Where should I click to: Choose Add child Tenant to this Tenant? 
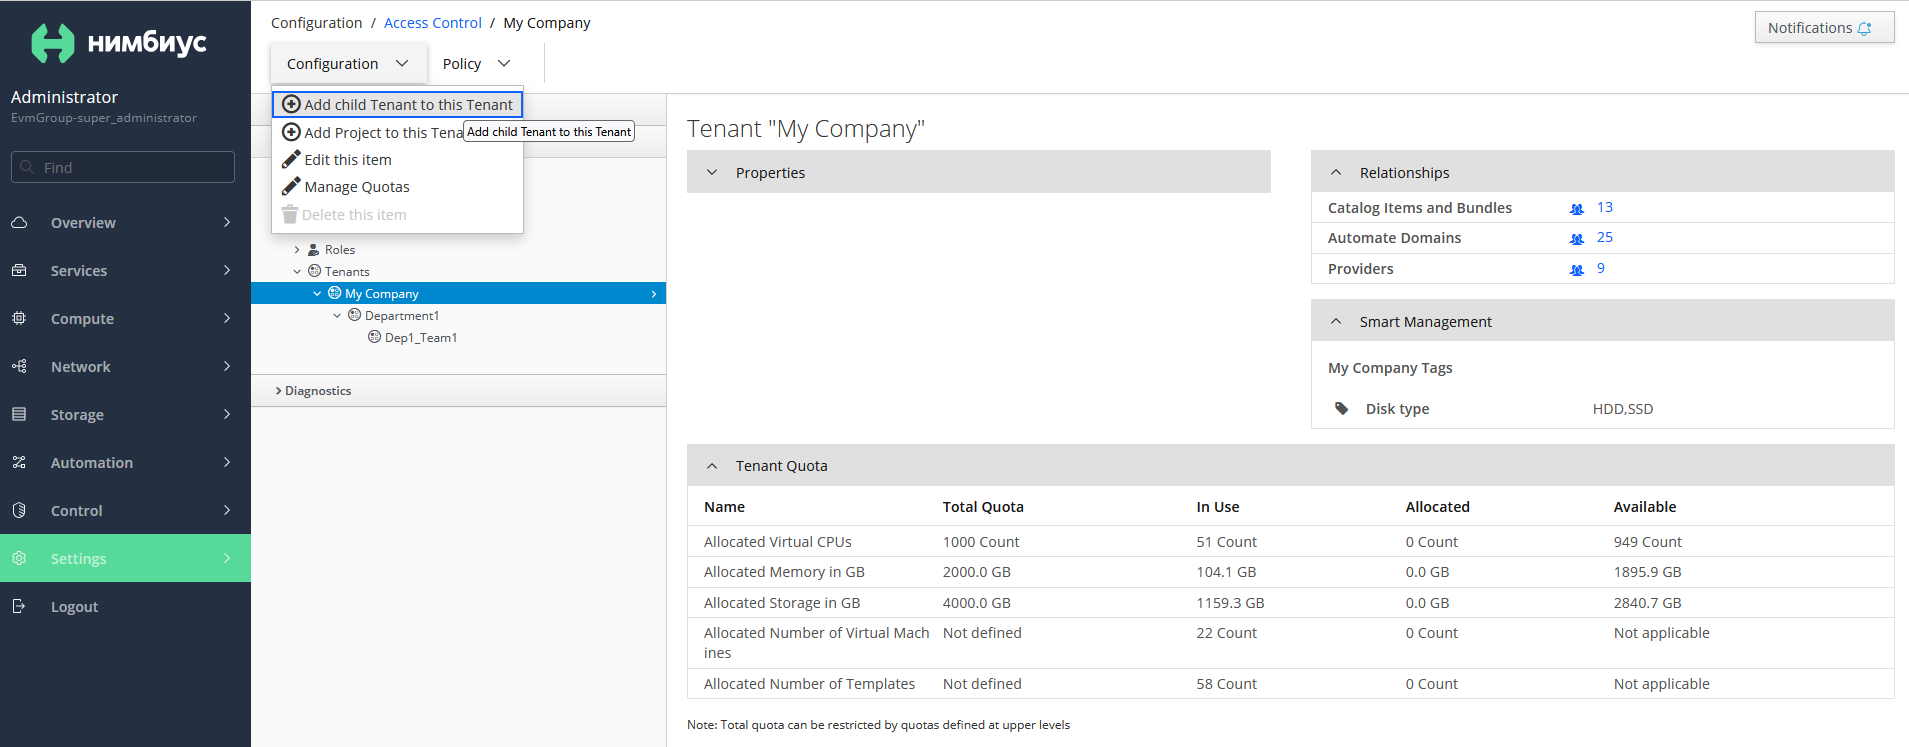click(x=398, y=104)
